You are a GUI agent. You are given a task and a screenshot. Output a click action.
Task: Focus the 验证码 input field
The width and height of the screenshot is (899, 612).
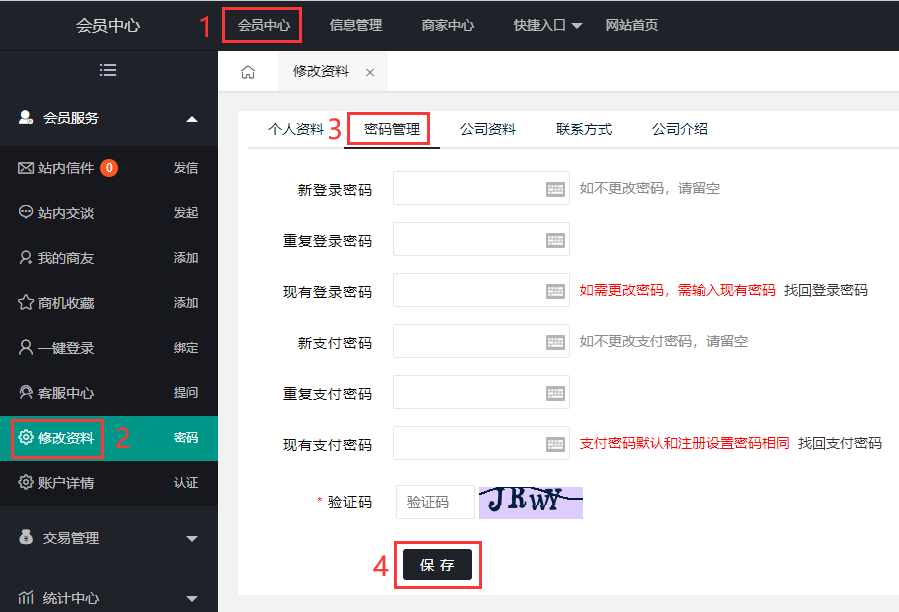(x=435, y=502)
